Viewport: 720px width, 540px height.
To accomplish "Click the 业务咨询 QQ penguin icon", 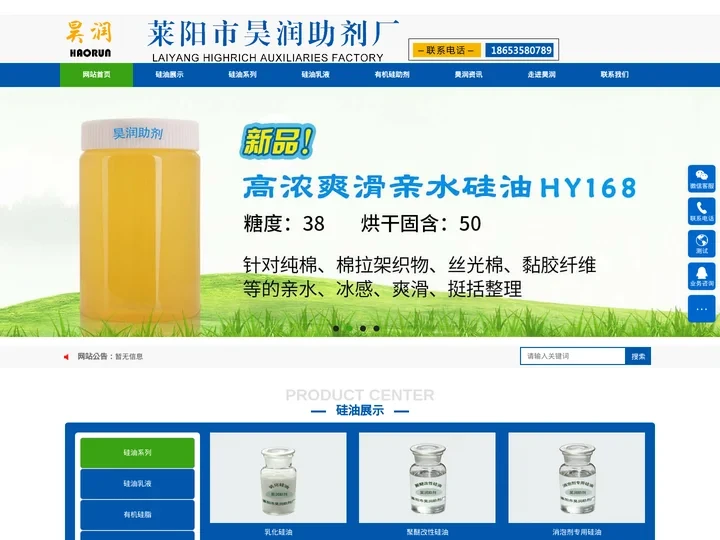I will point(701,275).
